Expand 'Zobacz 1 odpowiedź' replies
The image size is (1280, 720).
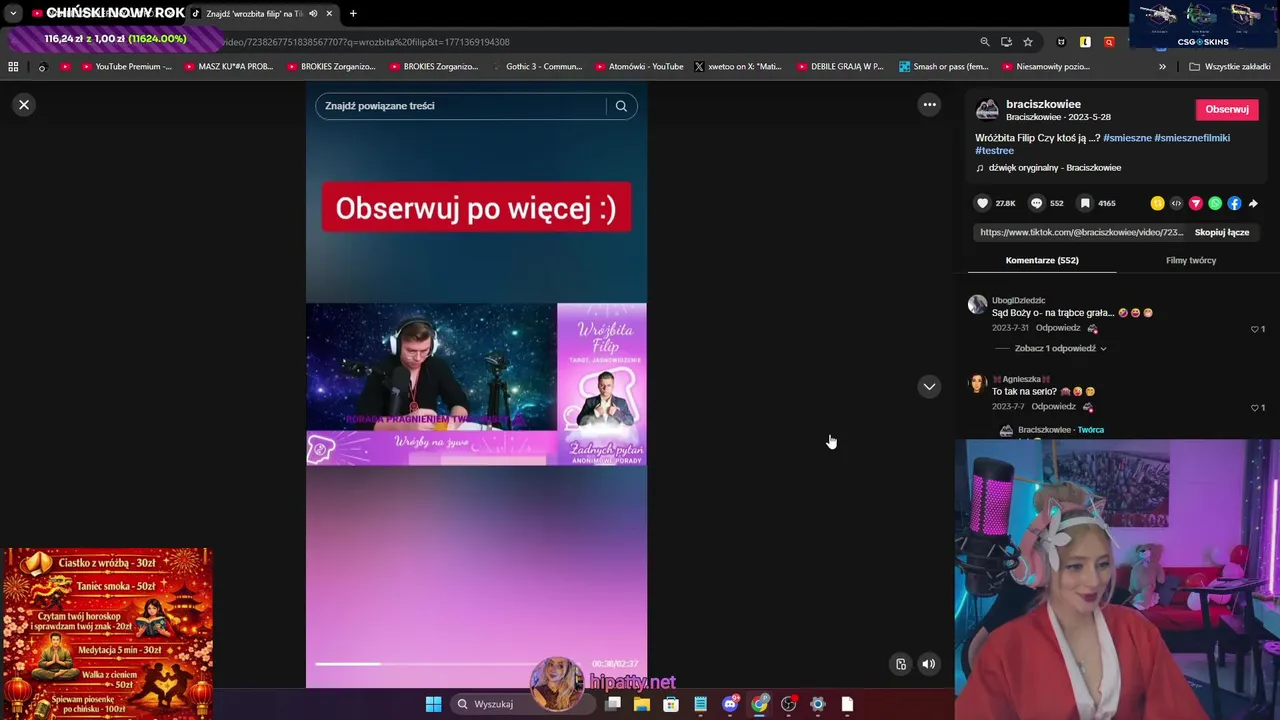(1060, 348)
